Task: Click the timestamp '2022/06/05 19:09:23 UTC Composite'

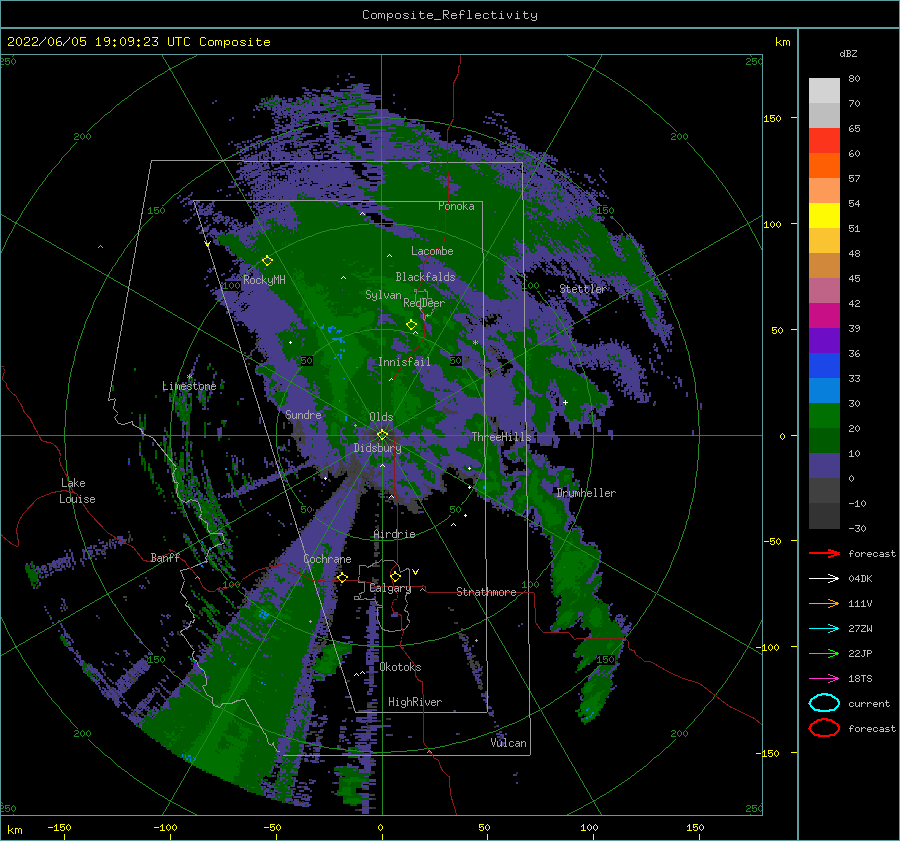Action: [138, 42]
